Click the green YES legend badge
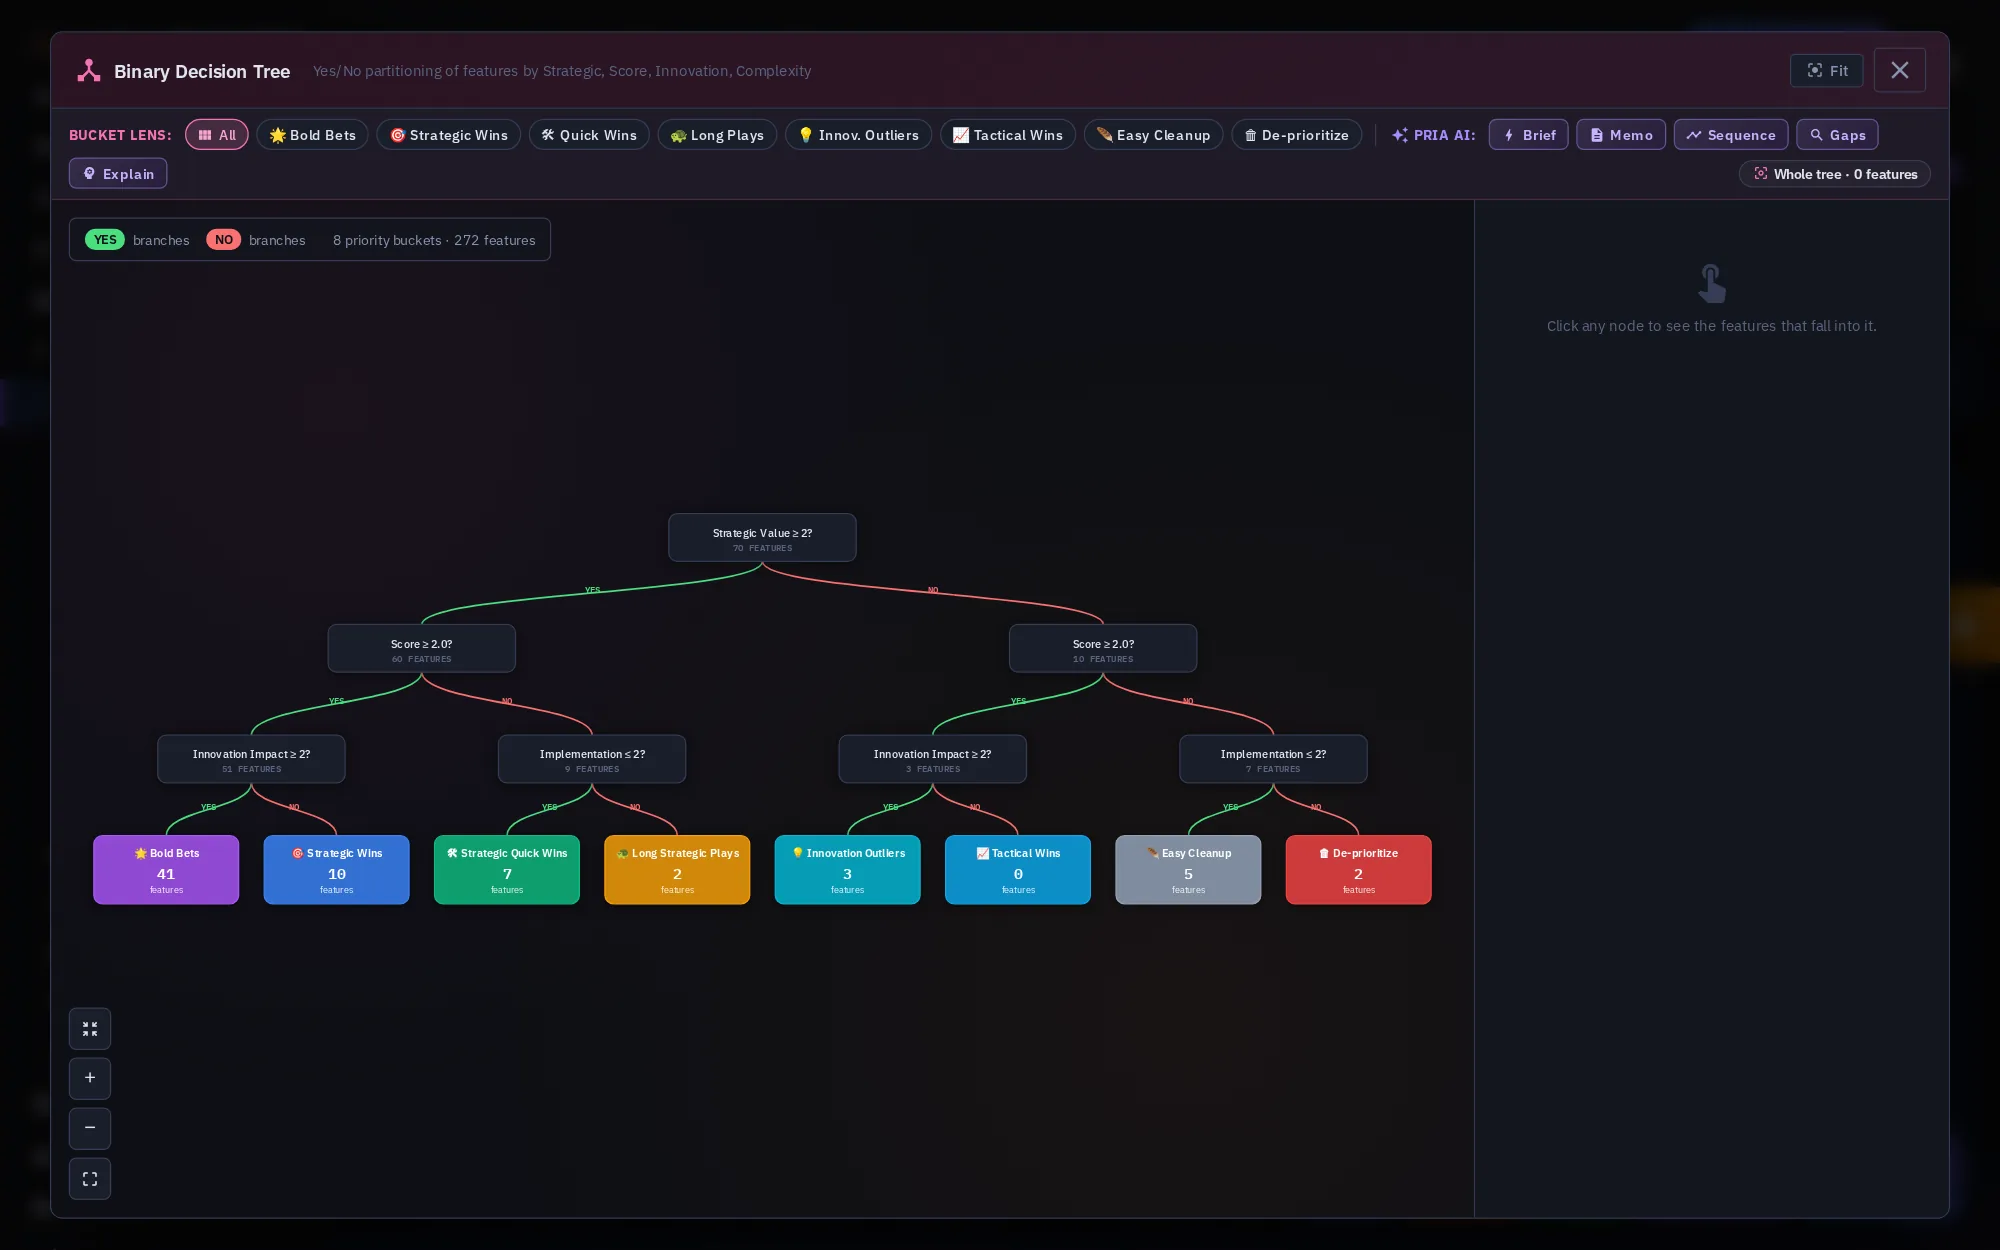2000x1250 pixels. (x=105, y=240)
